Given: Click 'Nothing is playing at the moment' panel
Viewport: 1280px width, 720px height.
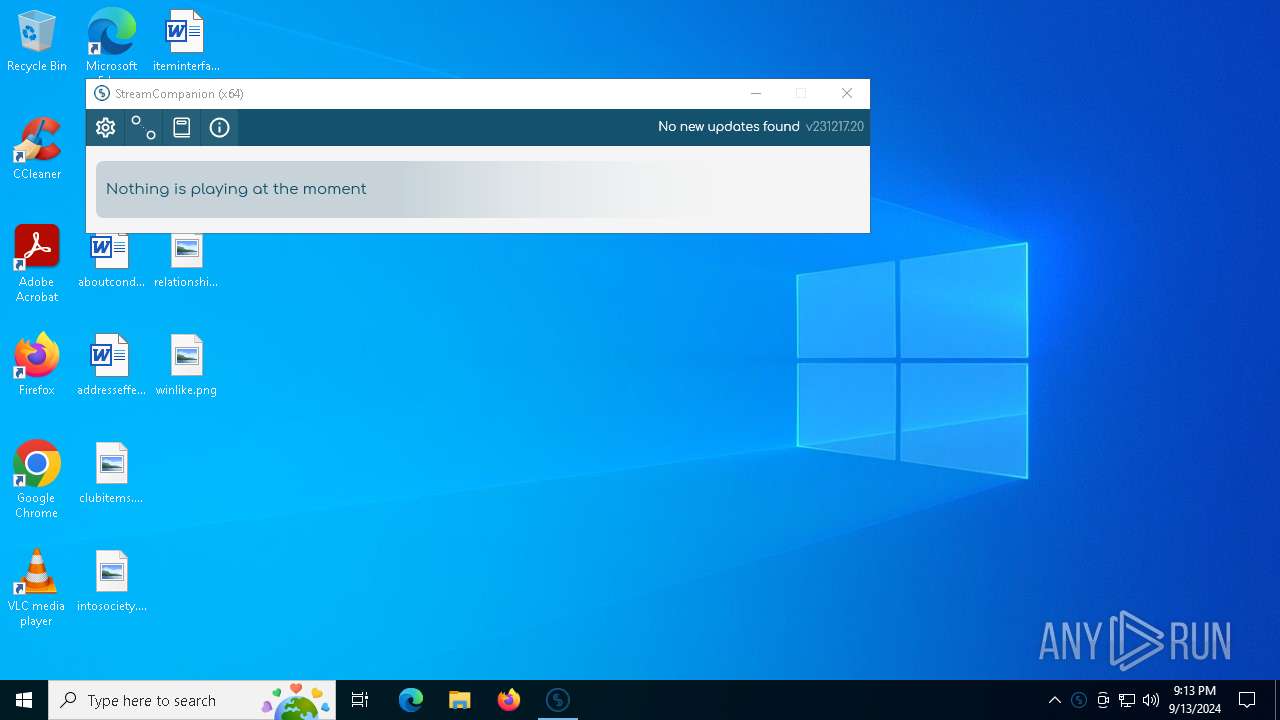Looking at the screenshot, I should 406,189.
